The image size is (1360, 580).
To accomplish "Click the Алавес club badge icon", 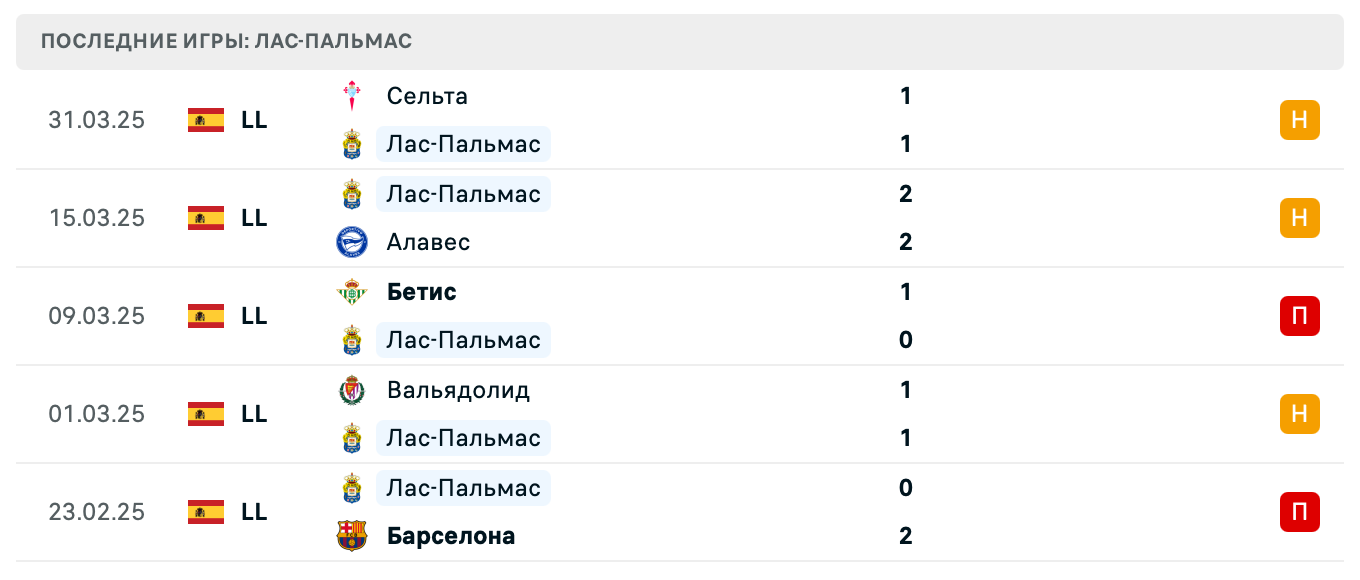I will coord(351,242).
